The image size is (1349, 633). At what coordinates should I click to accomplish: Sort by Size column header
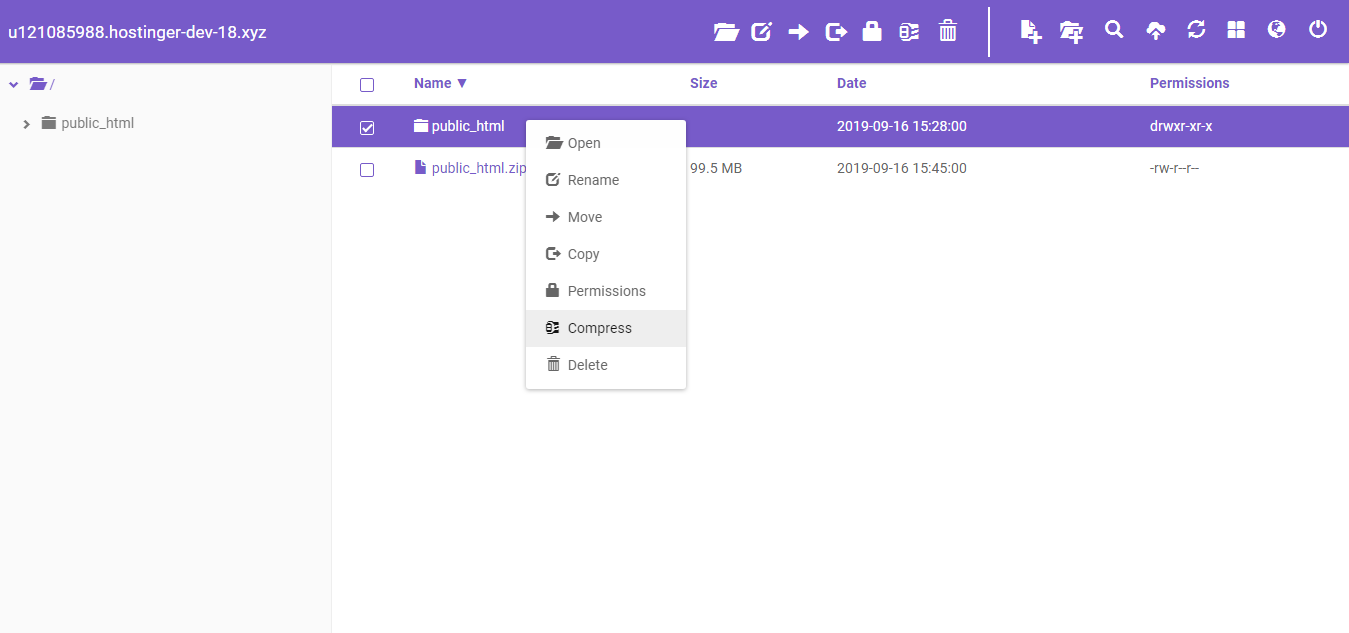703,83
